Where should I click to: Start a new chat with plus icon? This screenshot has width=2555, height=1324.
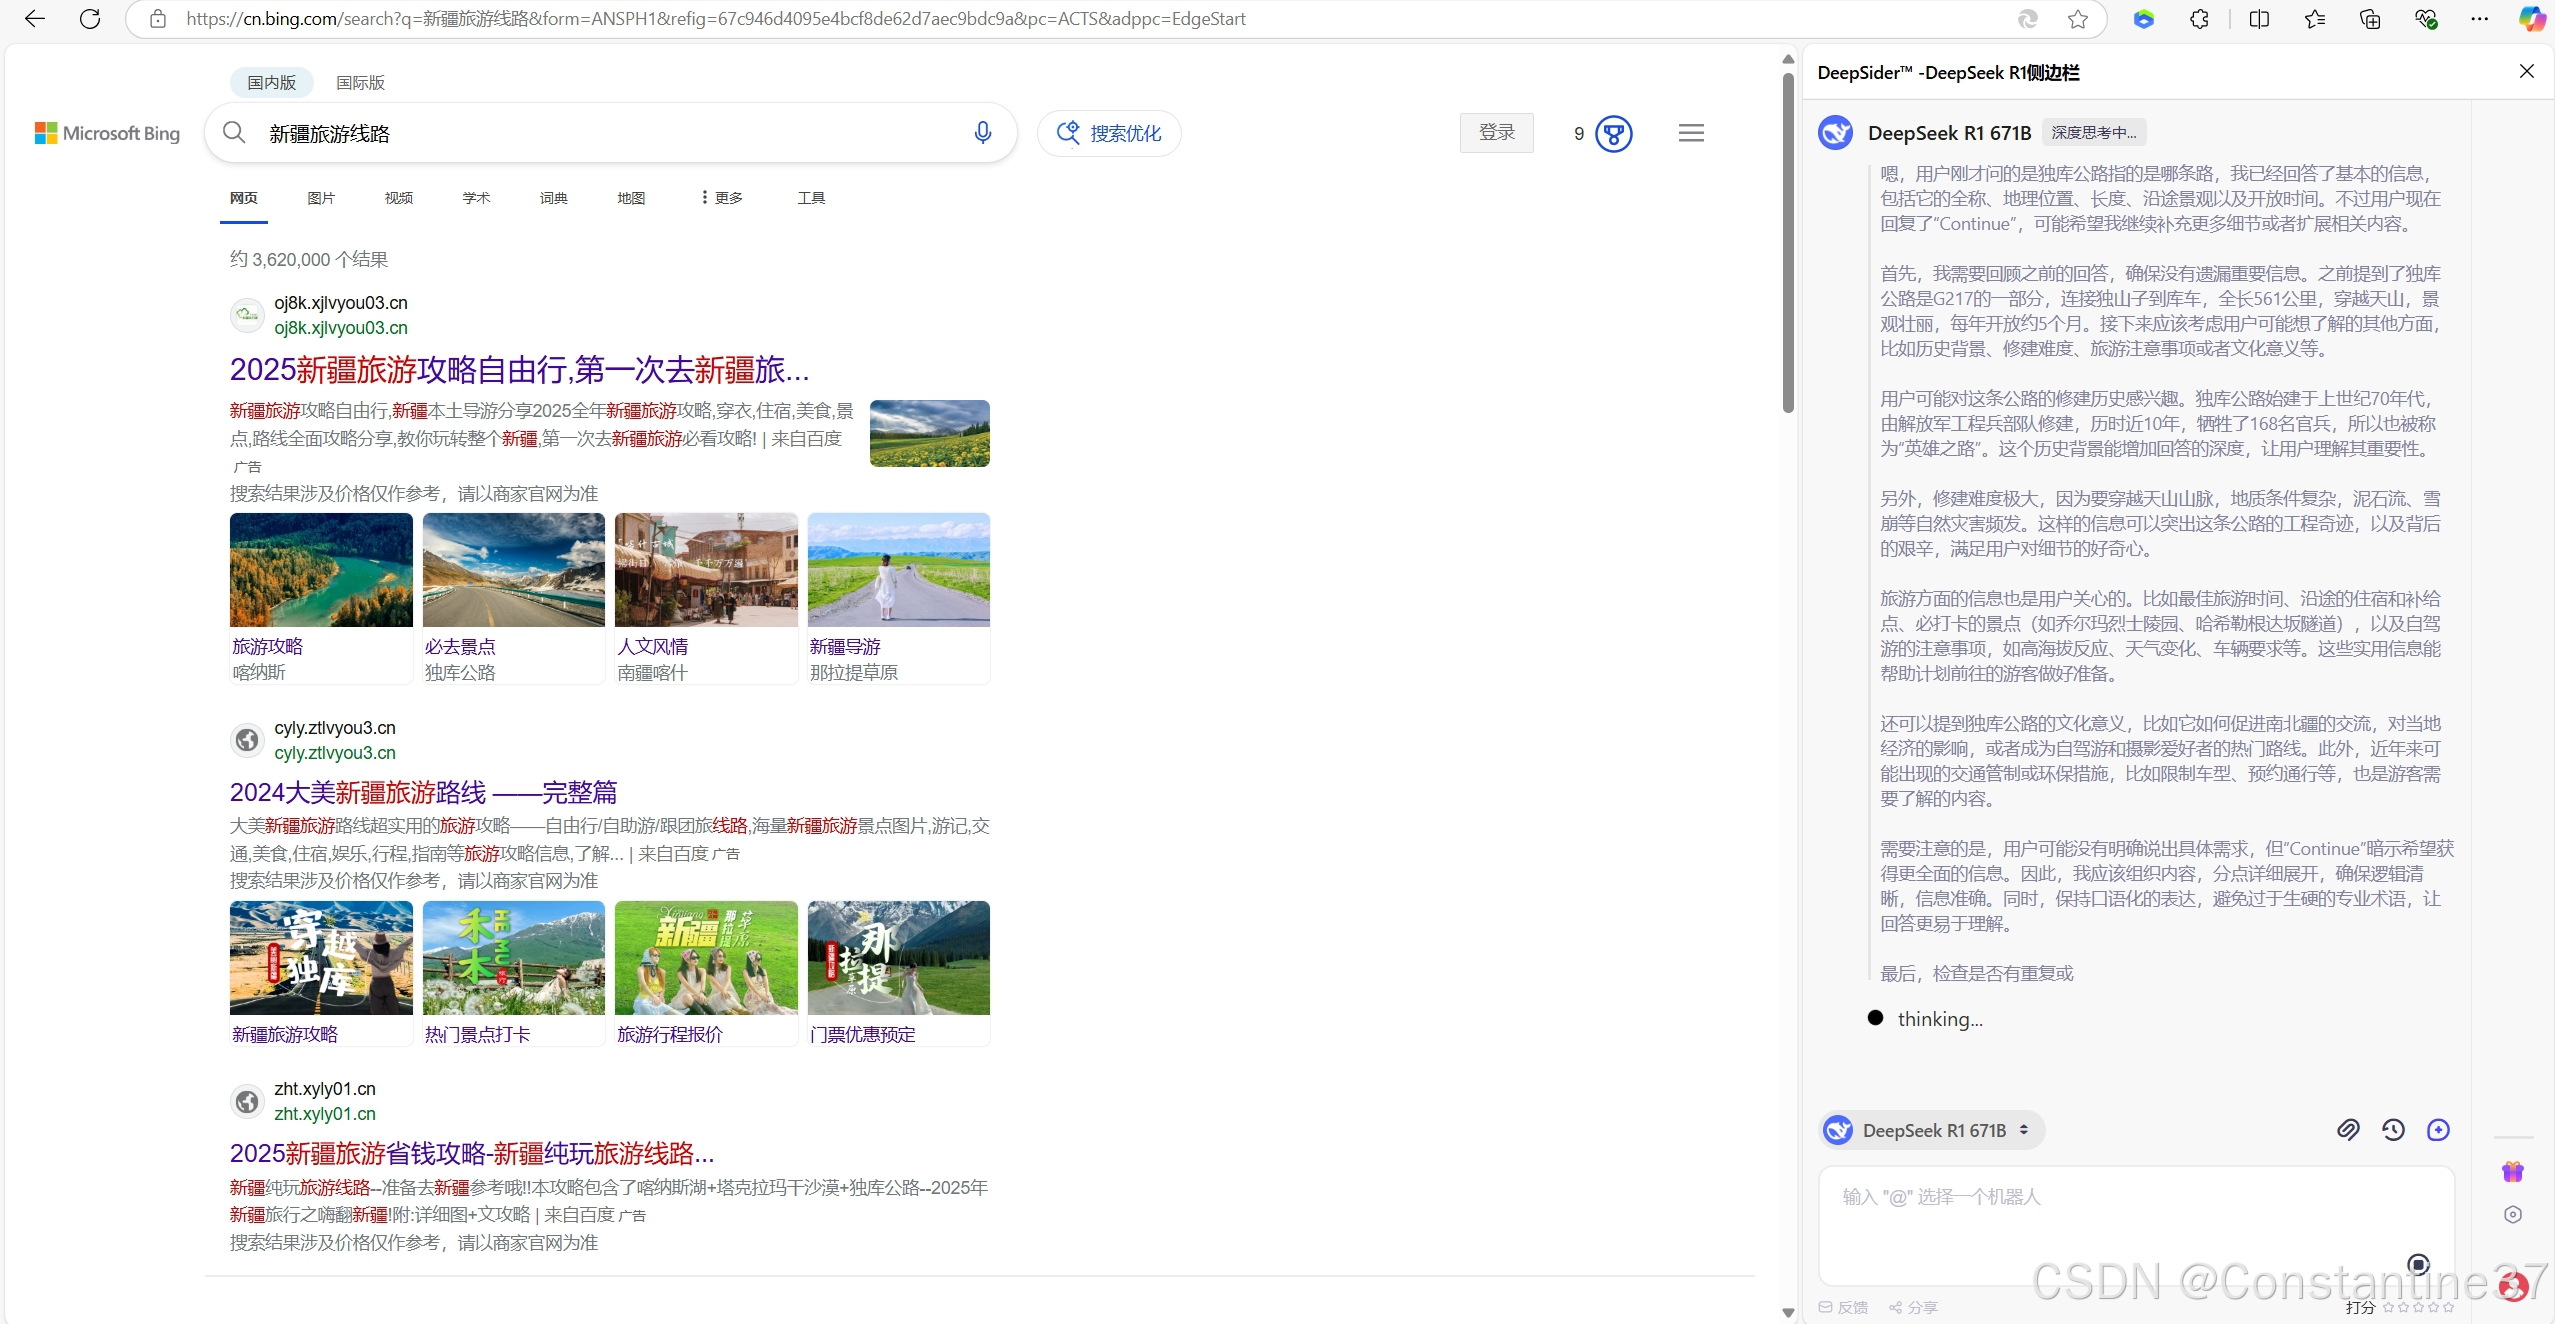click(2438, 1130)
